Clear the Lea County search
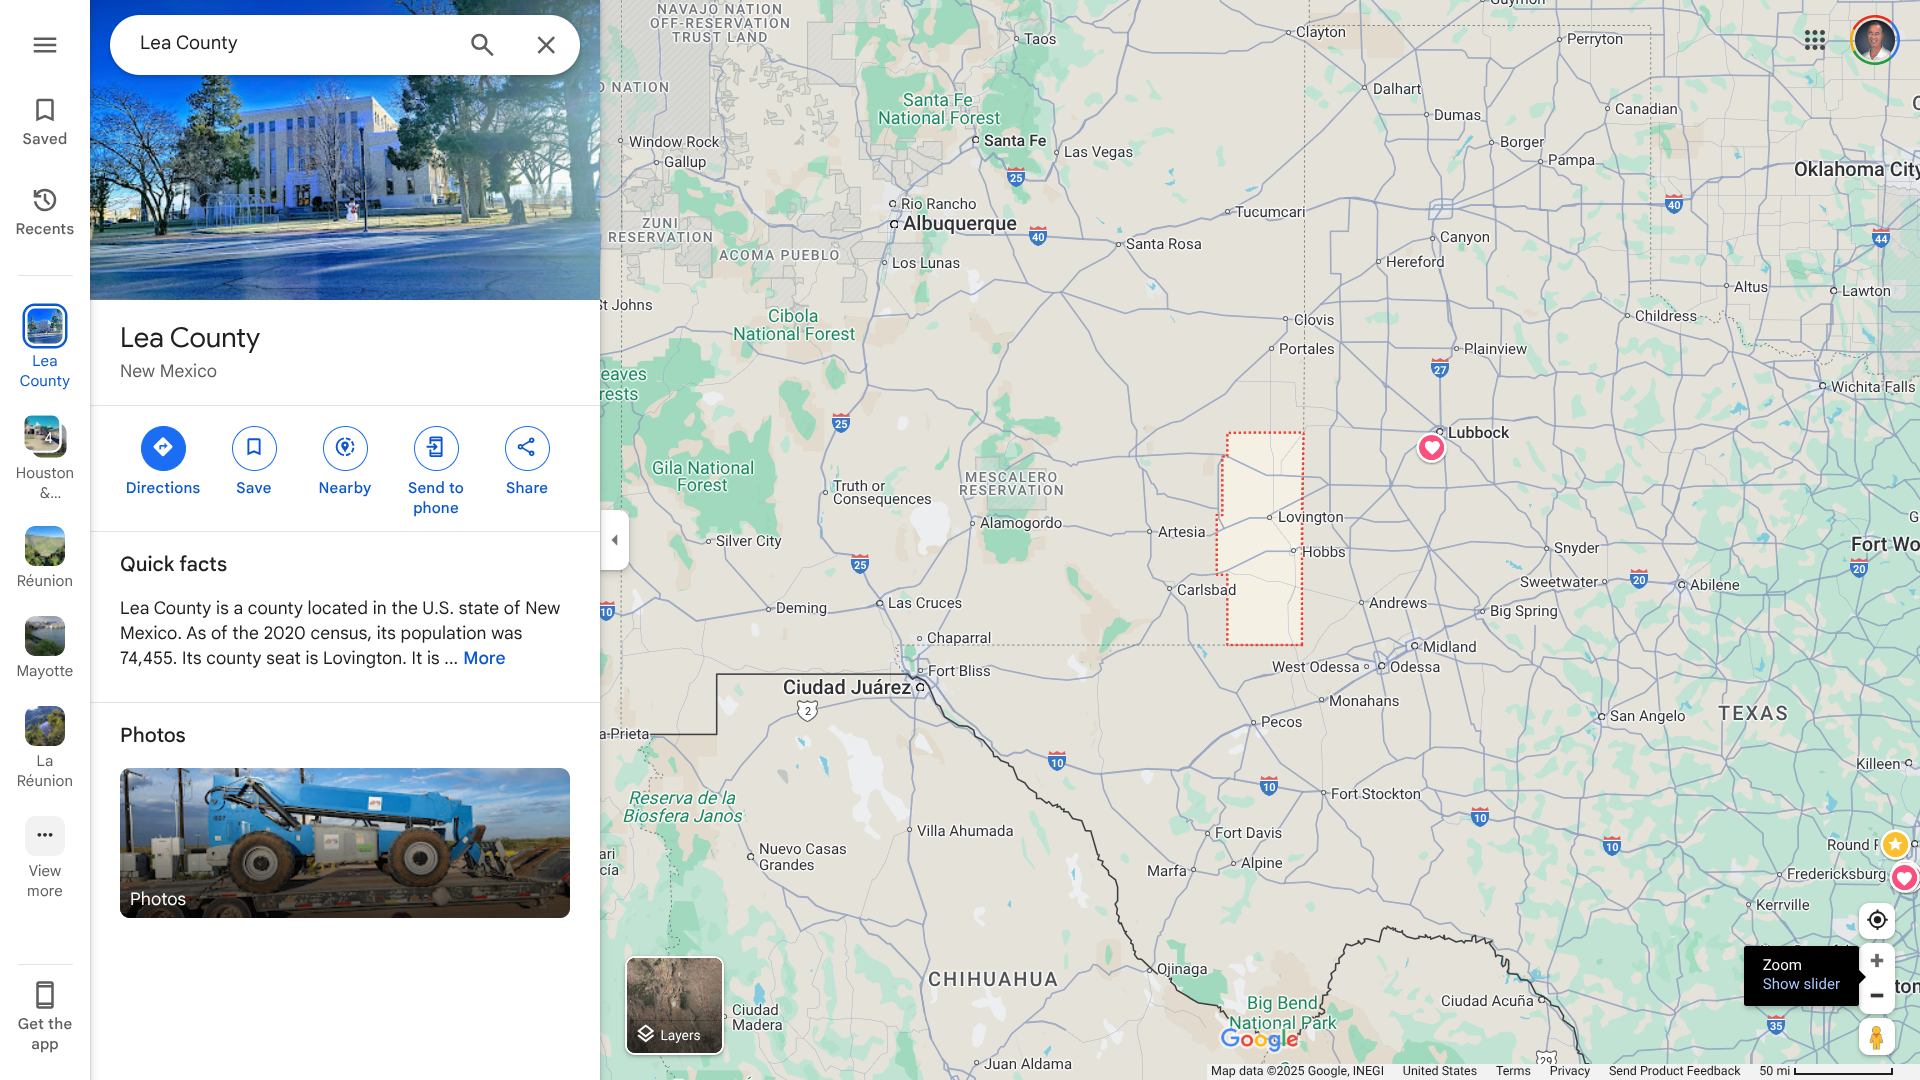The width and height of the screenshot is (1920, 1080). point(546,45)
